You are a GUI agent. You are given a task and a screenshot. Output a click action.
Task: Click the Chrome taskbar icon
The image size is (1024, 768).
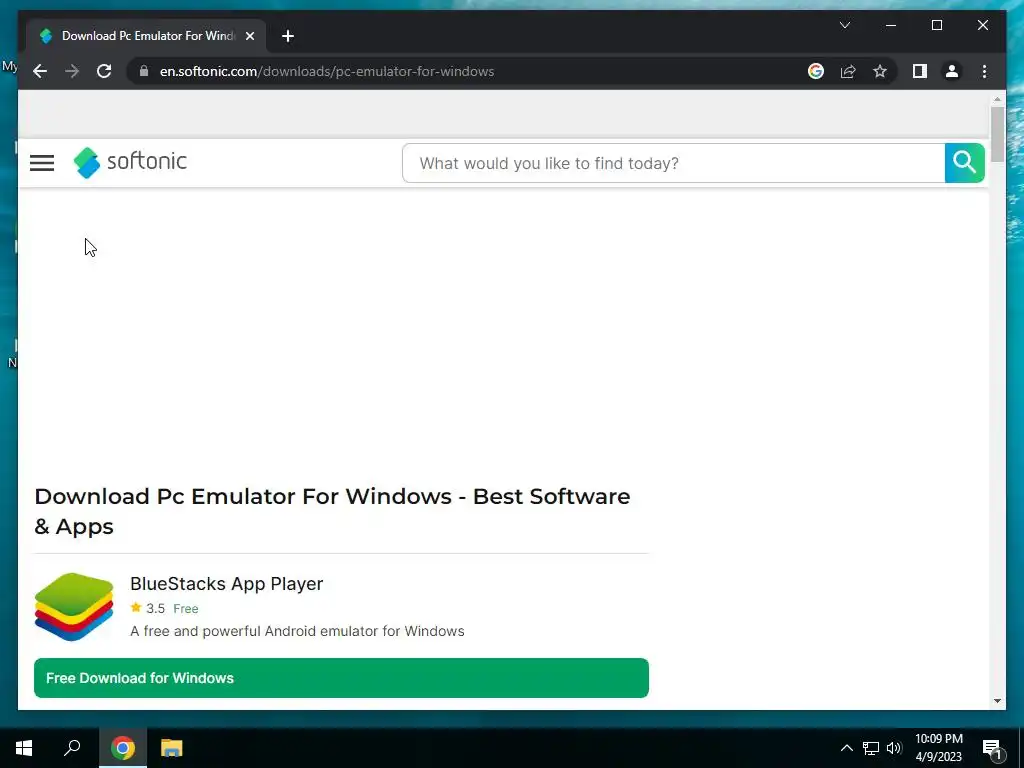pos(122,748)
